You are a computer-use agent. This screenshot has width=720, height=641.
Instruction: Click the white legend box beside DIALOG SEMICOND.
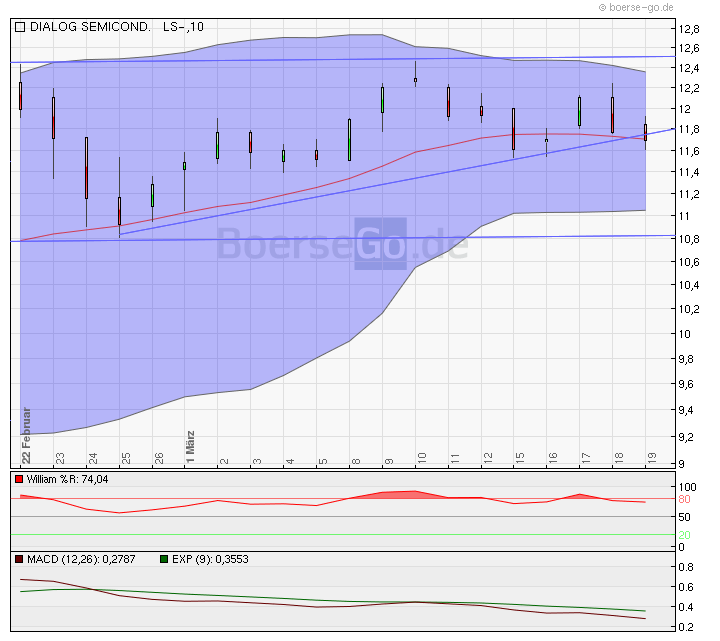20,27
